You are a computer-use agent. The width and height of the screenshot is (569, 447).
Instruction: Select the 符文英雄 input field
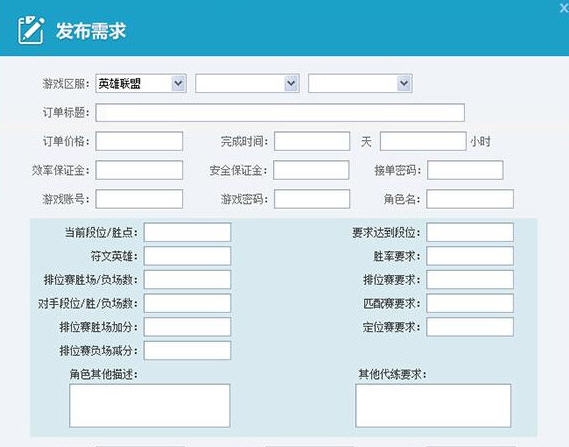click(187, 256)
